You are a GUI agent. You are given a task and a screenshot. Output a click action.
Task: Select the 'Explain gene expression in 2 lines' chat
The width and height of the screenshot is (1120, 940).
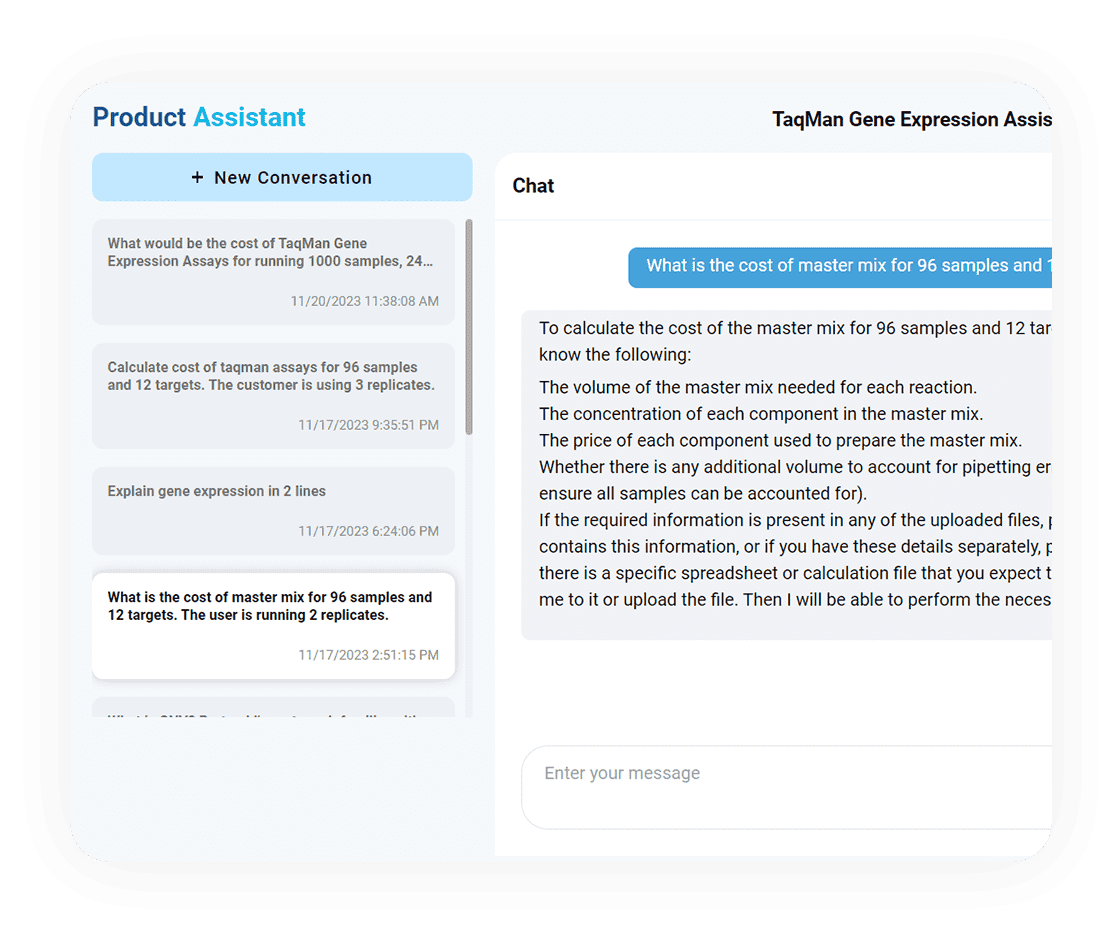pyautogui.click(x=217, y=491)
